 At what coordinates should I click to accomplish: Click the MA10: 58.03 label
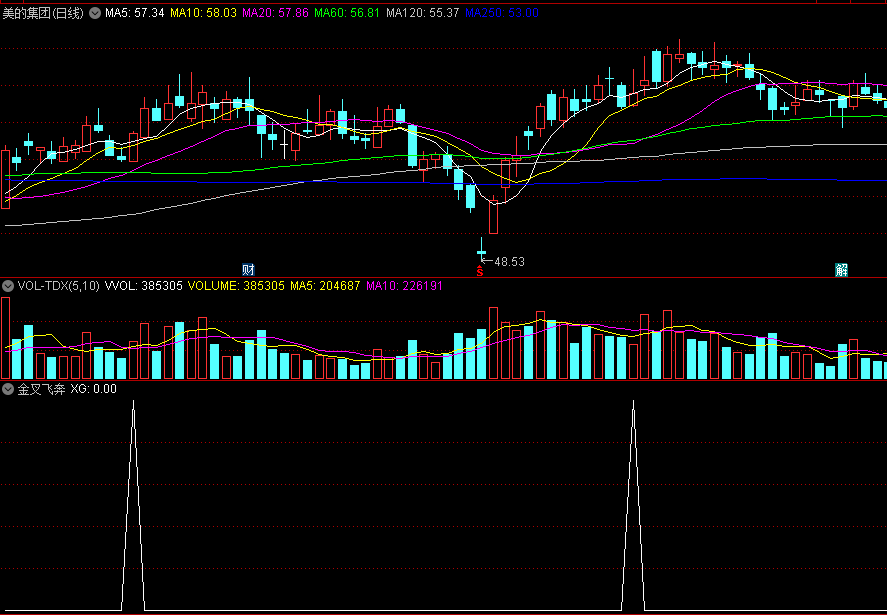point(203,13)
